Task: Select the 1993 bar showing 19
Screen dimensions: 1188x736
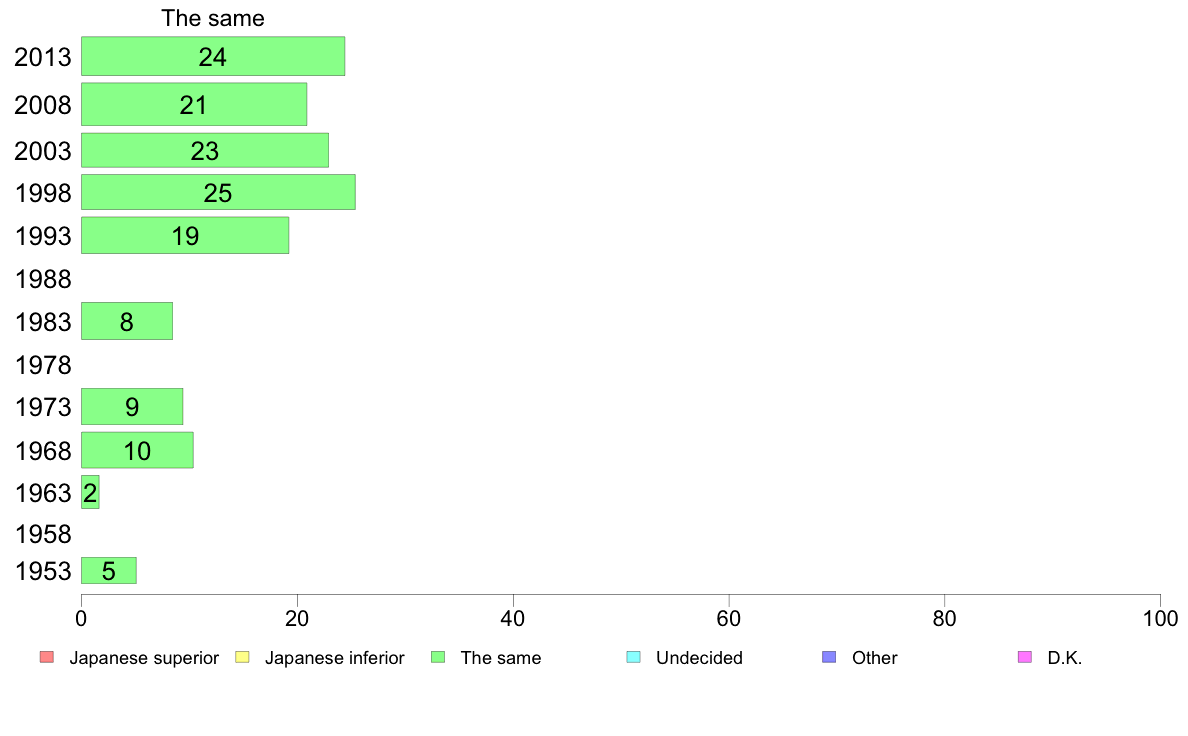Action: (185, 236)
